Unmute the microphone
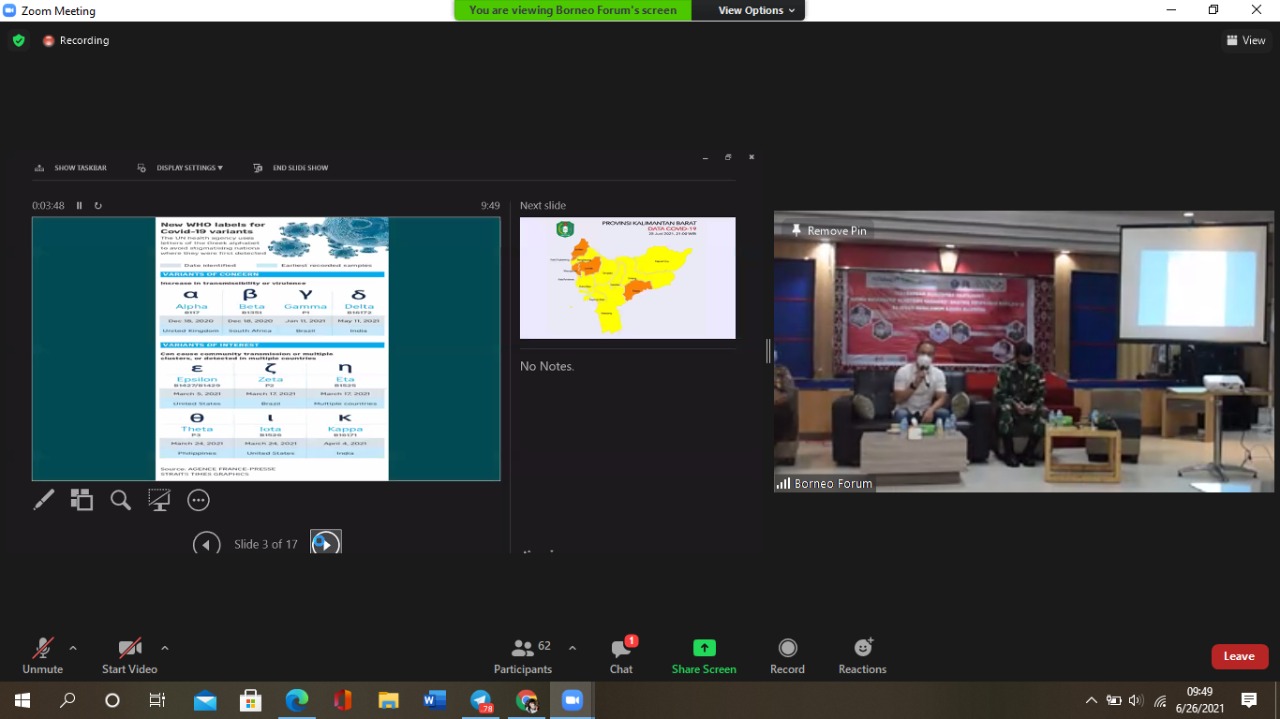Screen dimensions: 1280x719 click(42, 656)
